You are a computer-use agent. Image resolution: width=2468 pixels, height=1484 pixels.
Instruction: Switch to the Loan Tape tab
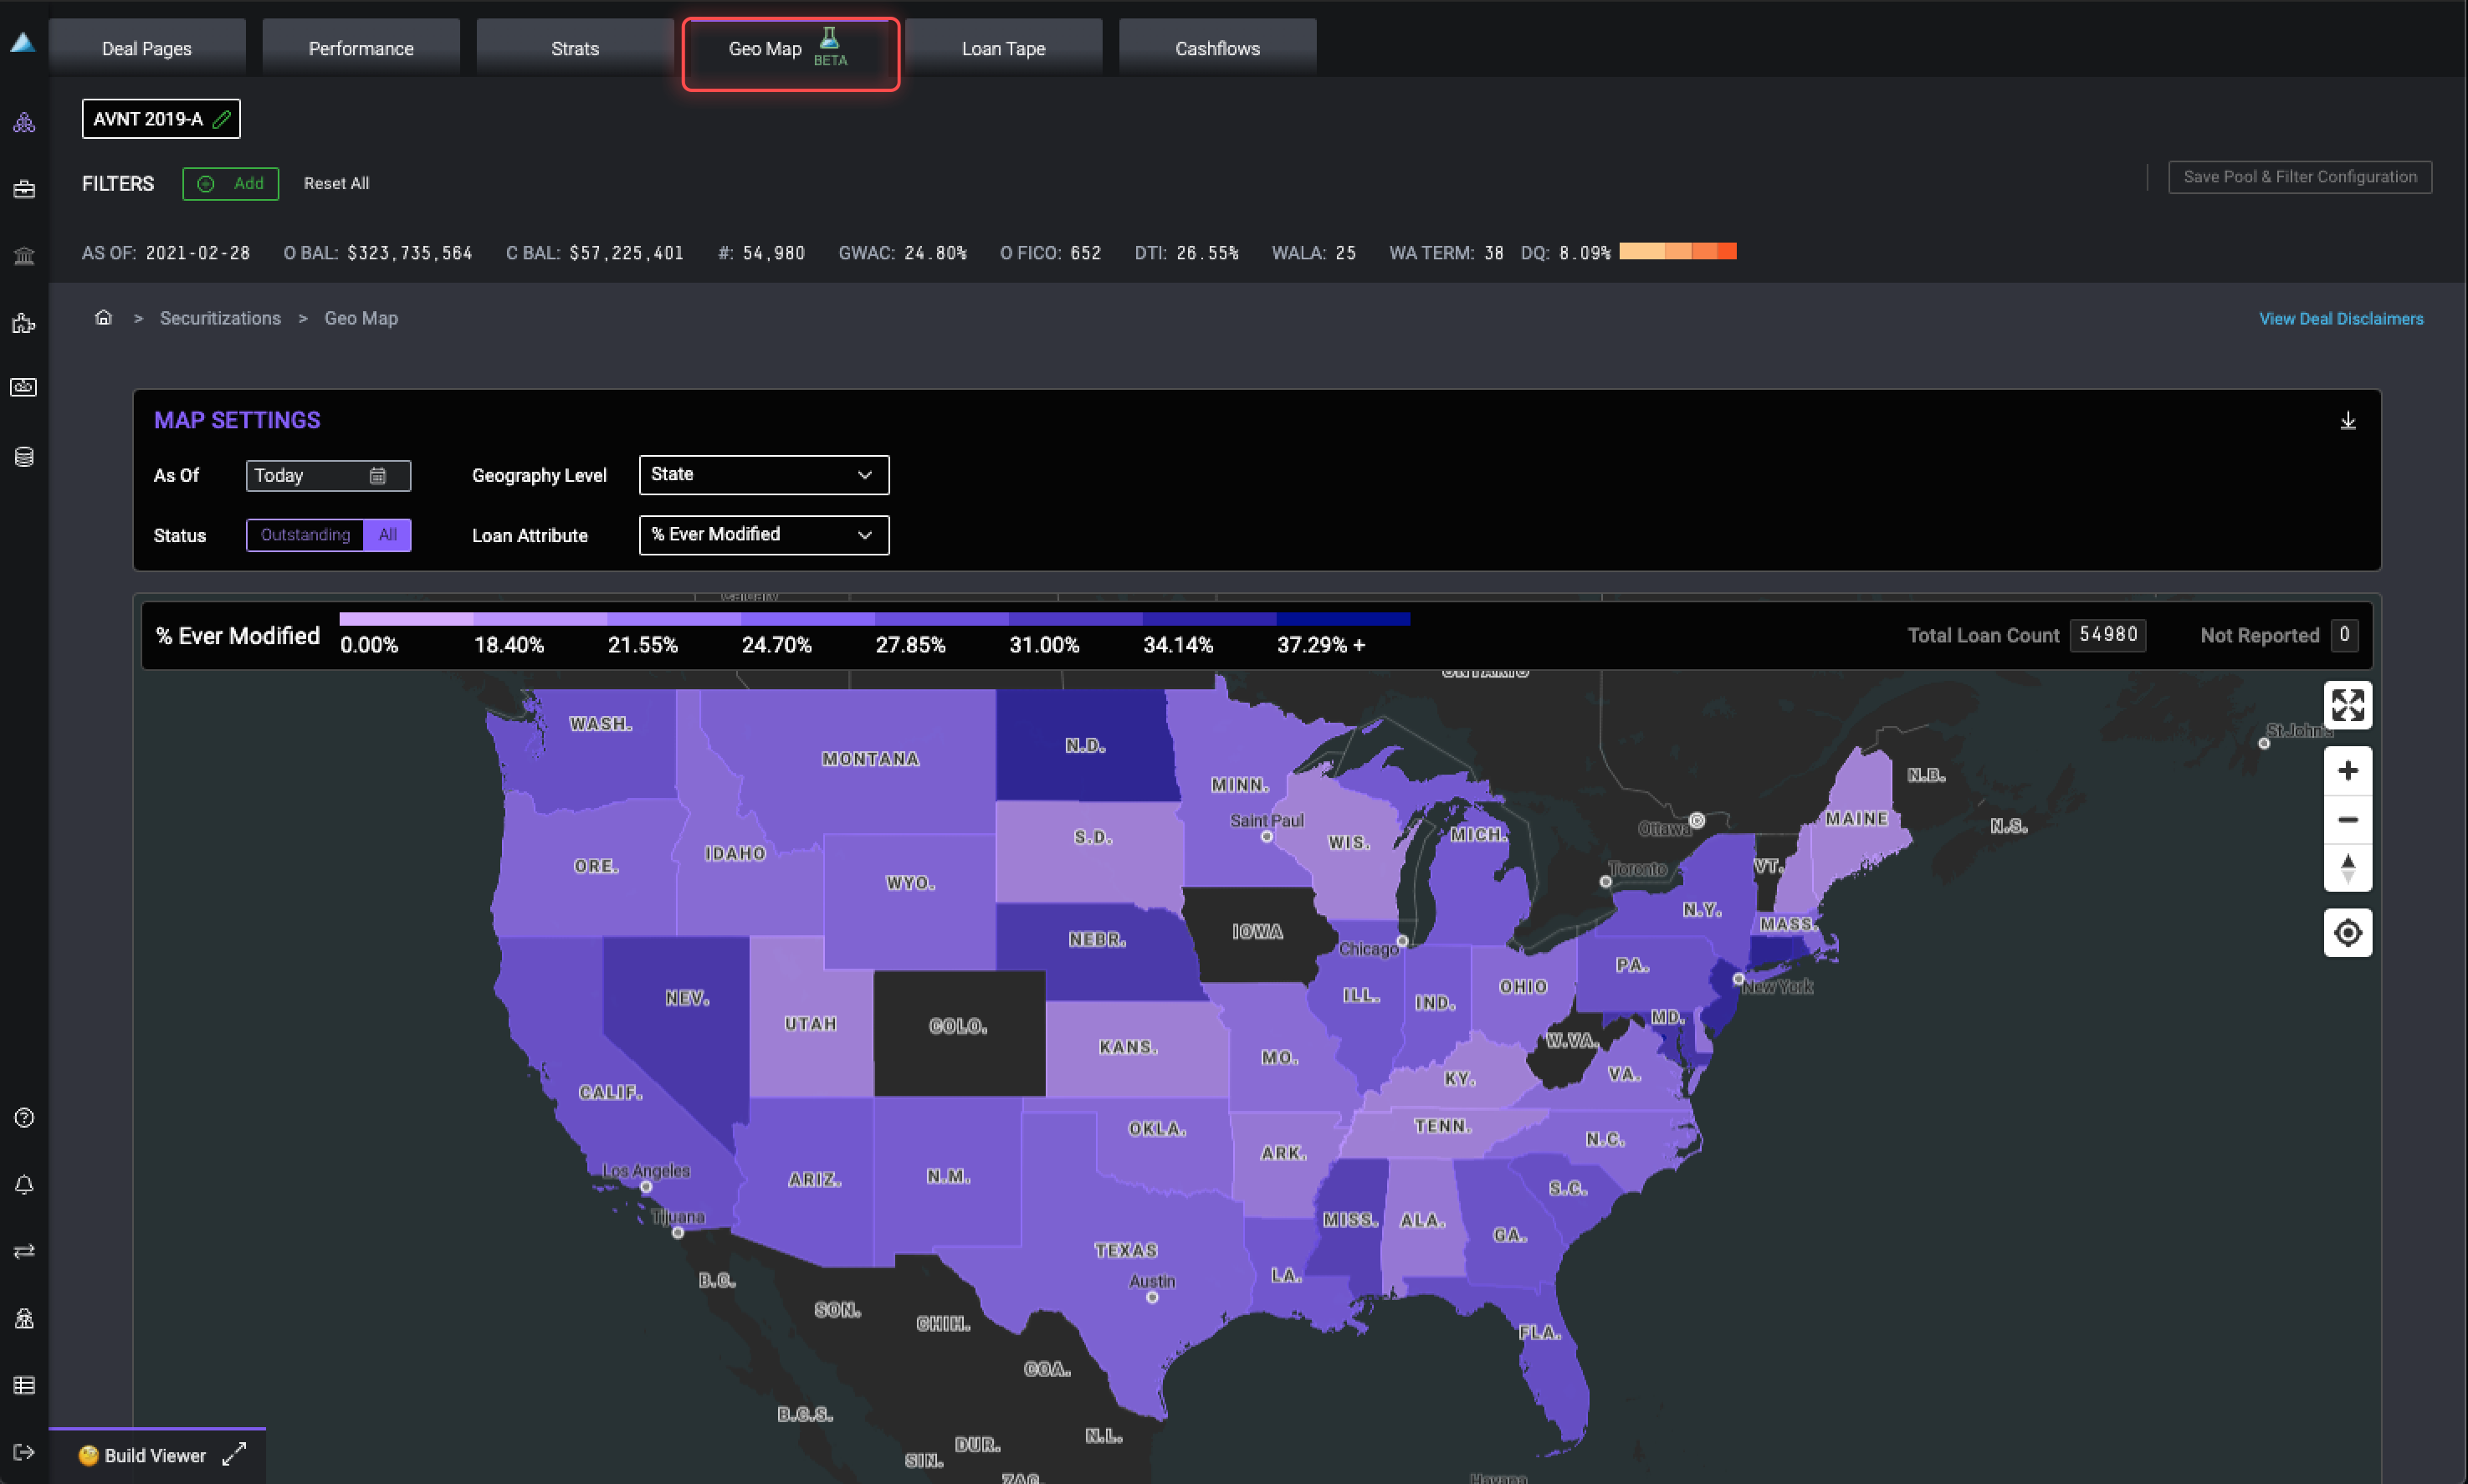click(1003, 48)
